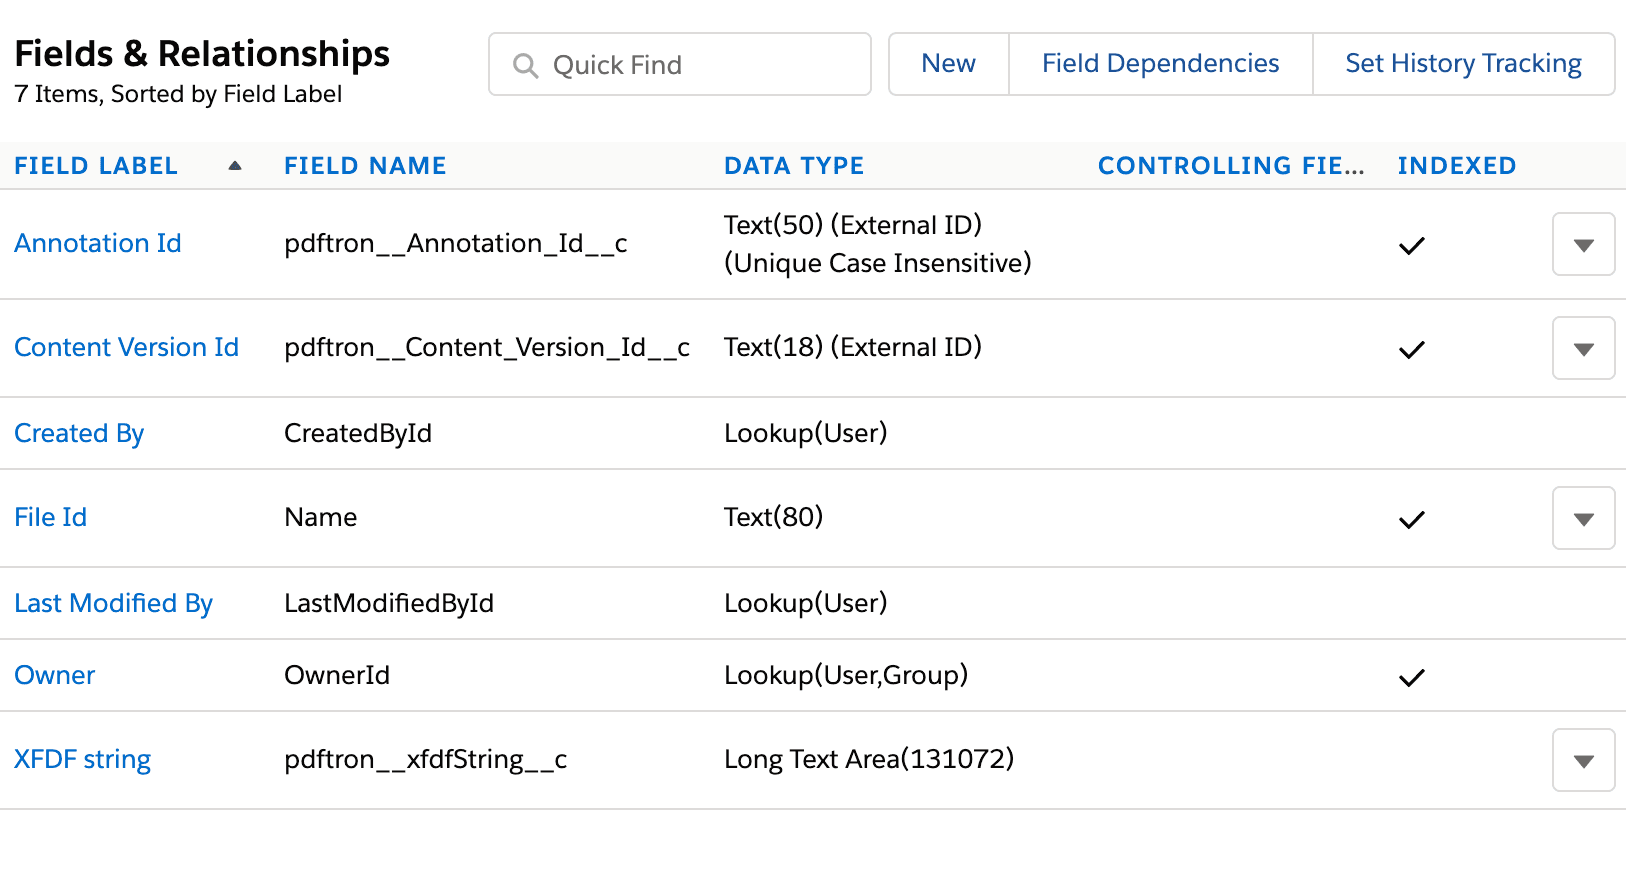Open Field Dependencies
This screenshot has width=1626, height=892.
click(x=1160, y=64)
